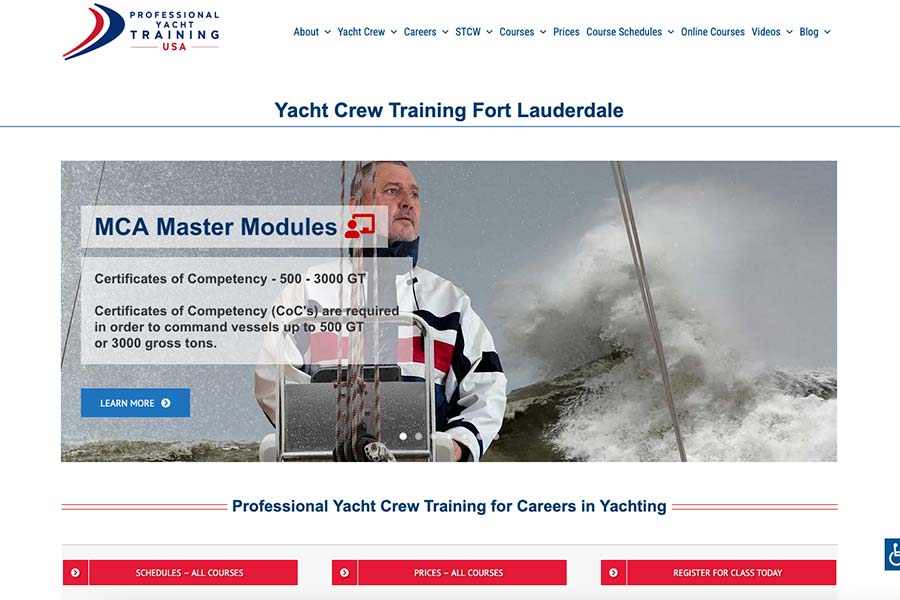The width and height of the screenshot is (900, 600).
Task: Click the arrow icon beside Register For Class Today
Action: coord(613,573)
